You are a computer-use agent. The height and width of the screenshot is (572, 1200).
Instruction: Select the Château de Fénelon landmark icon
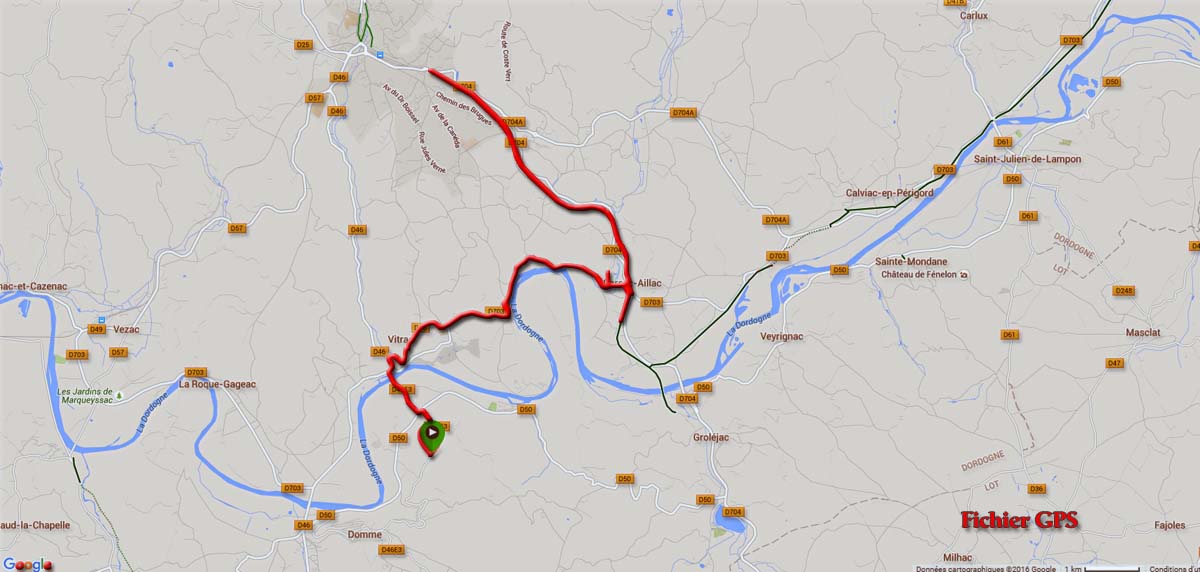pyautogui.click(x=963, y=275)
